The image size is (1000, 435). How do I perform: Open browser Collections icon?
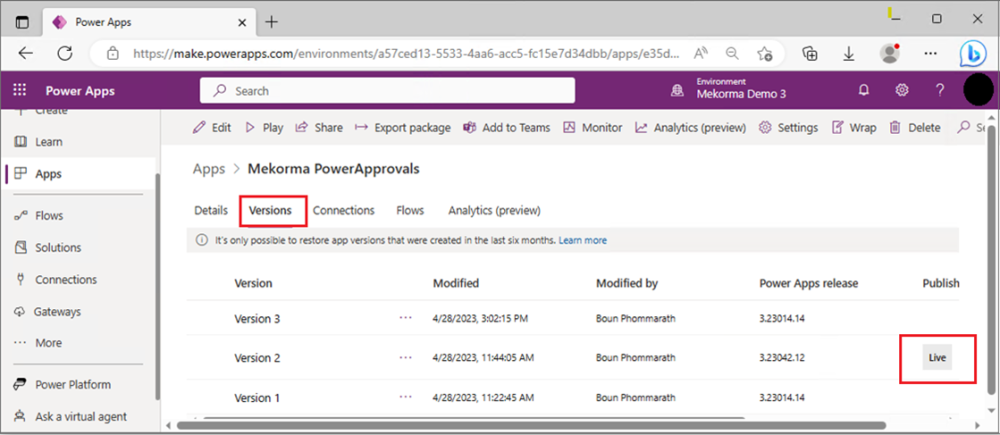(810, 54)
